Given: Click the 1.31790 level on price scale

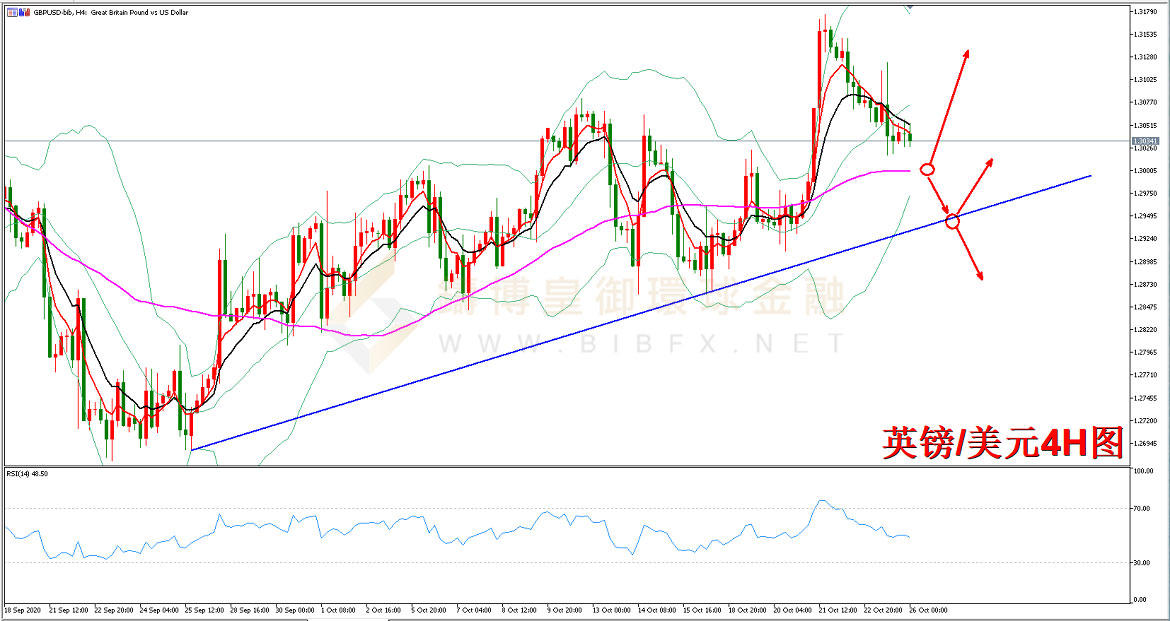Looking at the screenshot, I should click(1146, 12).
